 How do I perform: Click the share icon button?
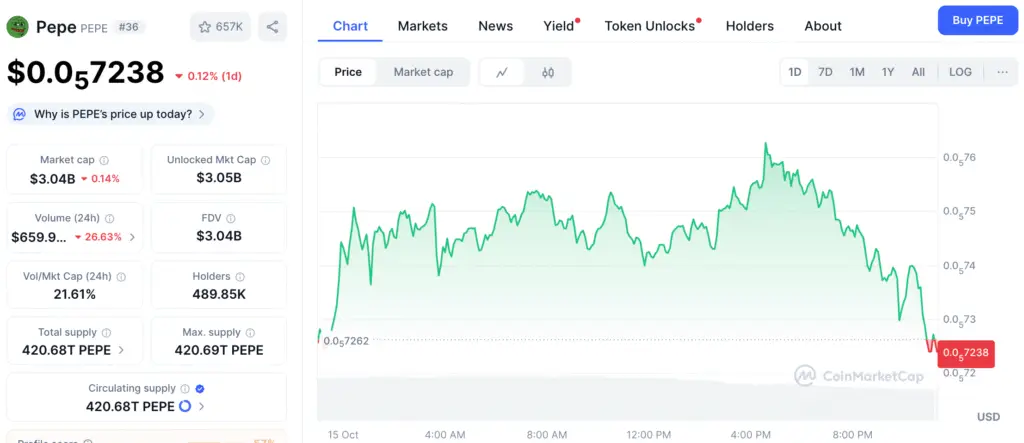tap(272, 27)
